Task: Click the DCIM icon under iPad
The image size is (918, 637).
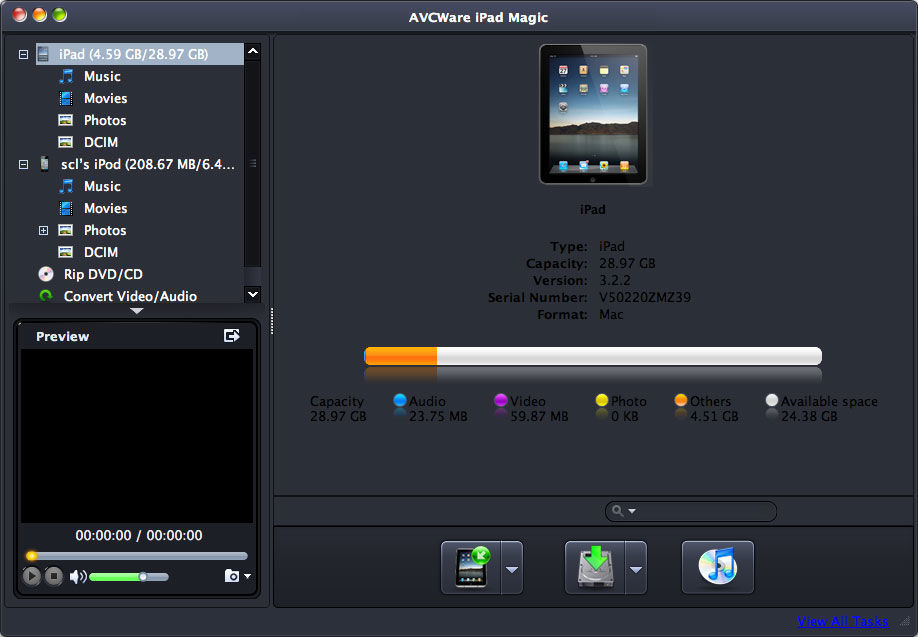Action: pos(66,142)
